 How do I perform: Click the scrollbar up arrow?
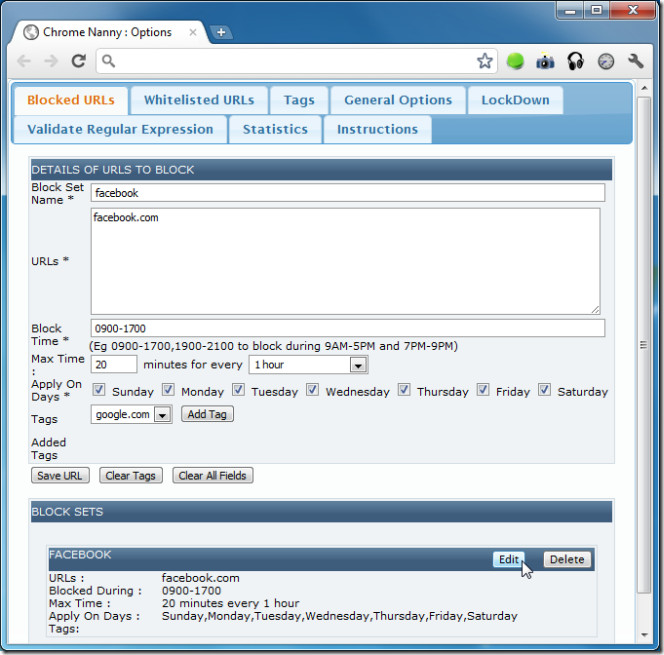644,88
